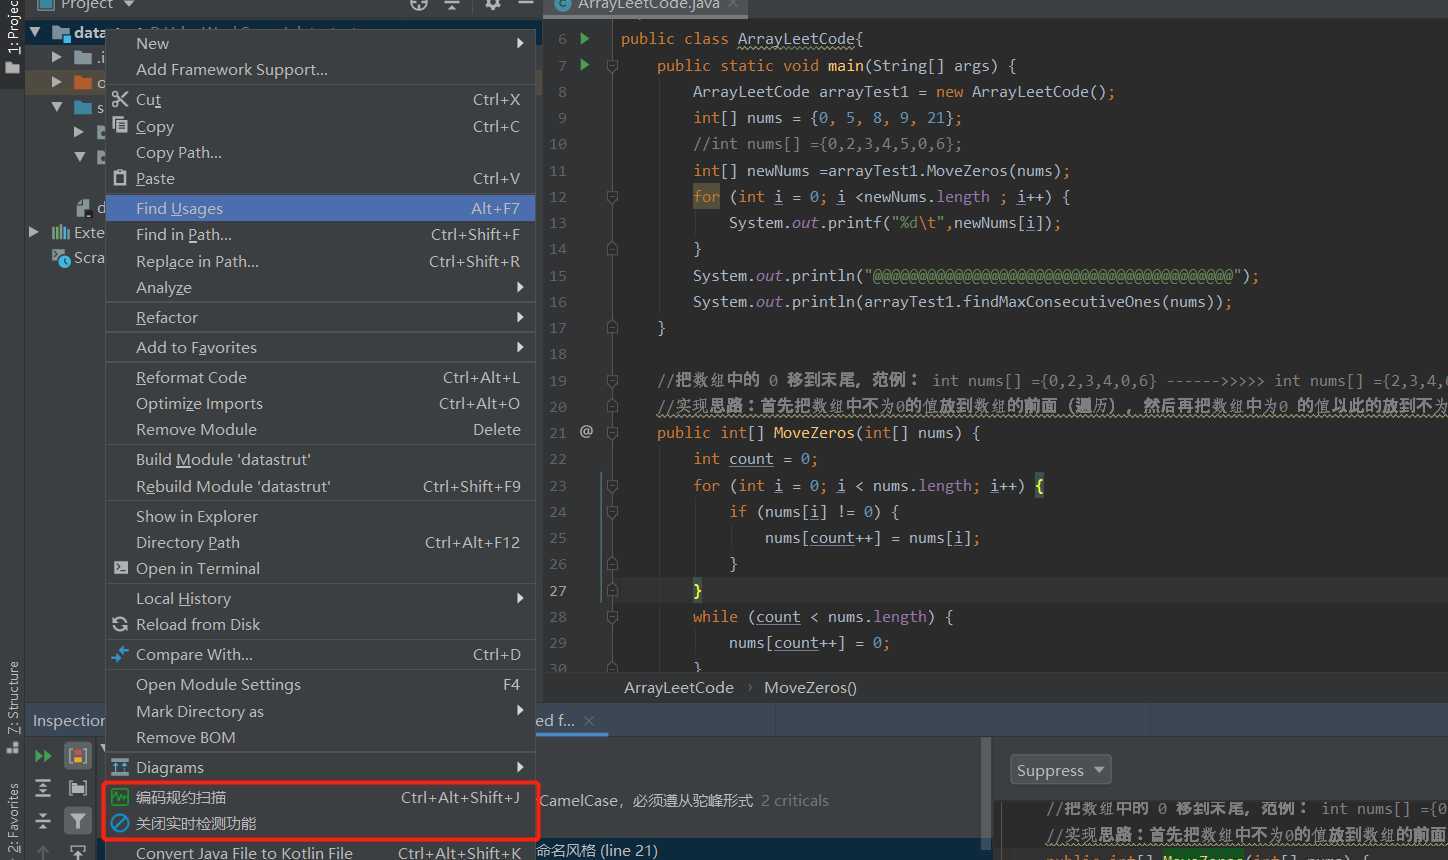
Task: Choose Remove BOM menu entry
Action: pos(321,737)
